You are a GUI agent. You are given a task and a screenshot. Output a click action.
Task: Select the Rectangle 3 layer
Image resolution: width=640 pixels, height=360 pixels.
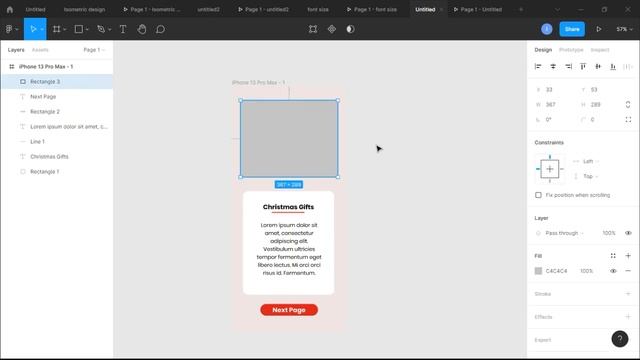[57, 82]
